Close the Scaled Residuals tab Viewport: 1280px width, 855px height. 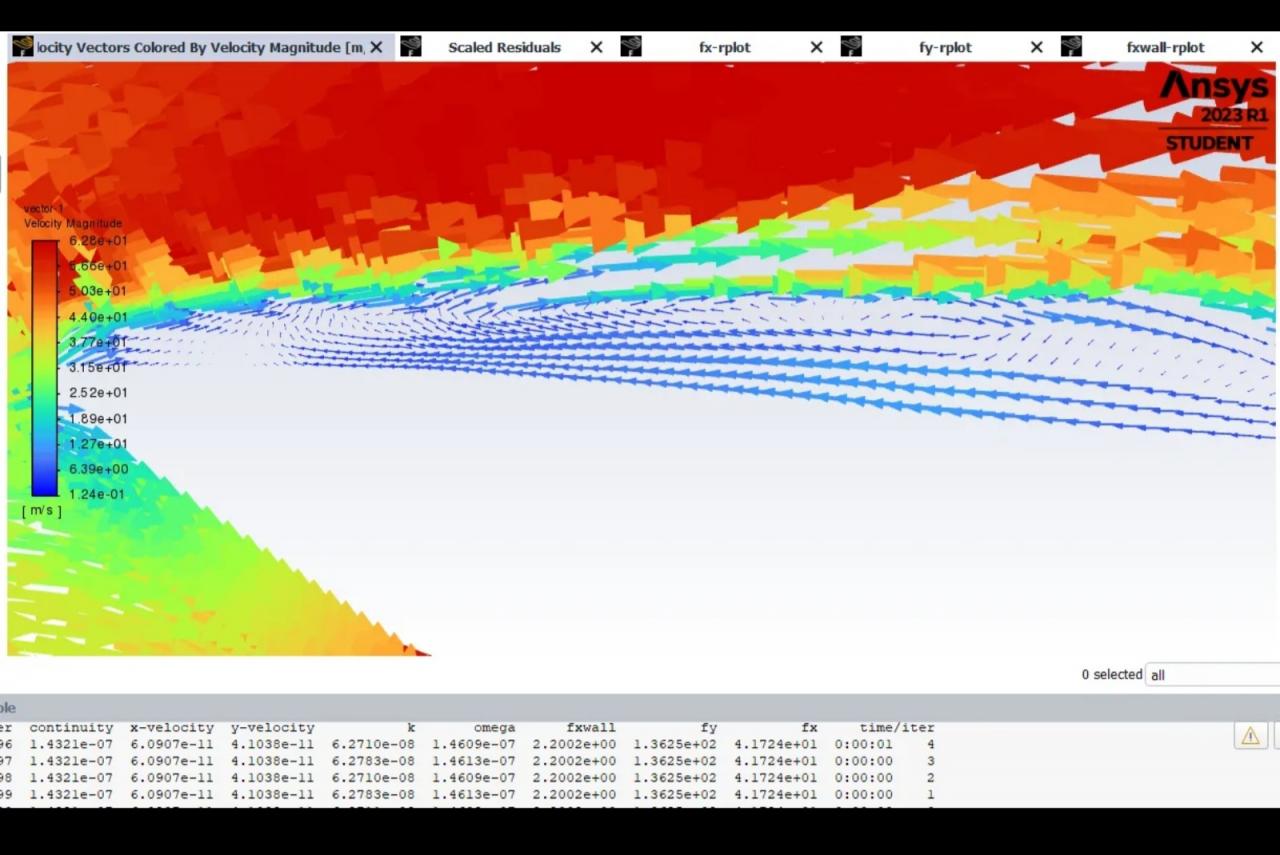(x=596, y=47)
